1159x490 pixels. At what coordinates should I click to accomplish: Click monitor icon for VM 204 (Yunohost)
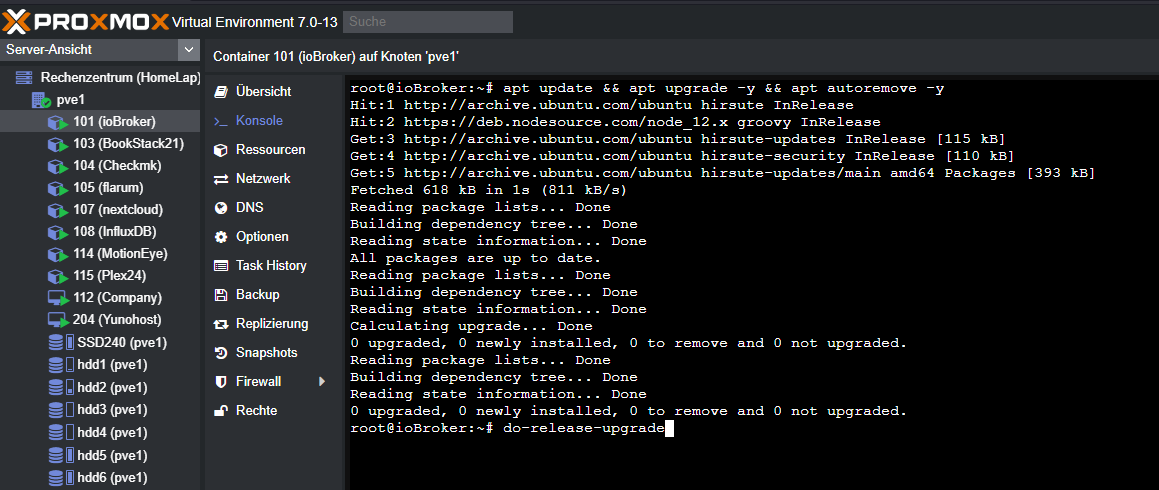[x=58, y=320]
